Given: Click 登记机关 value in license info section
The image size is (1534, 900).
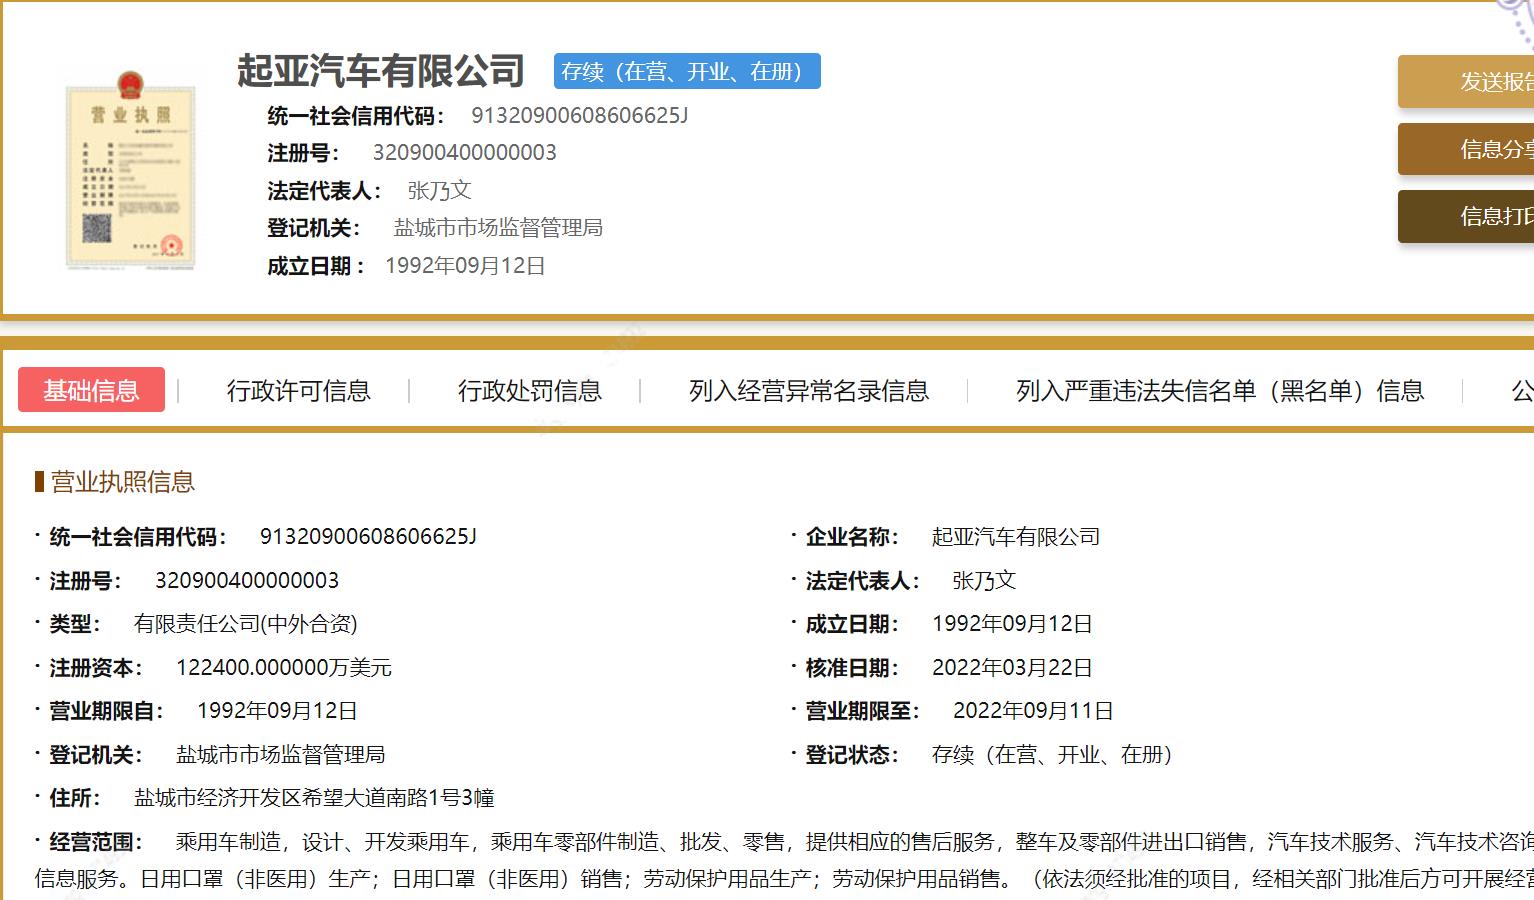Looking at the screenshot, I should click(281, 755).
